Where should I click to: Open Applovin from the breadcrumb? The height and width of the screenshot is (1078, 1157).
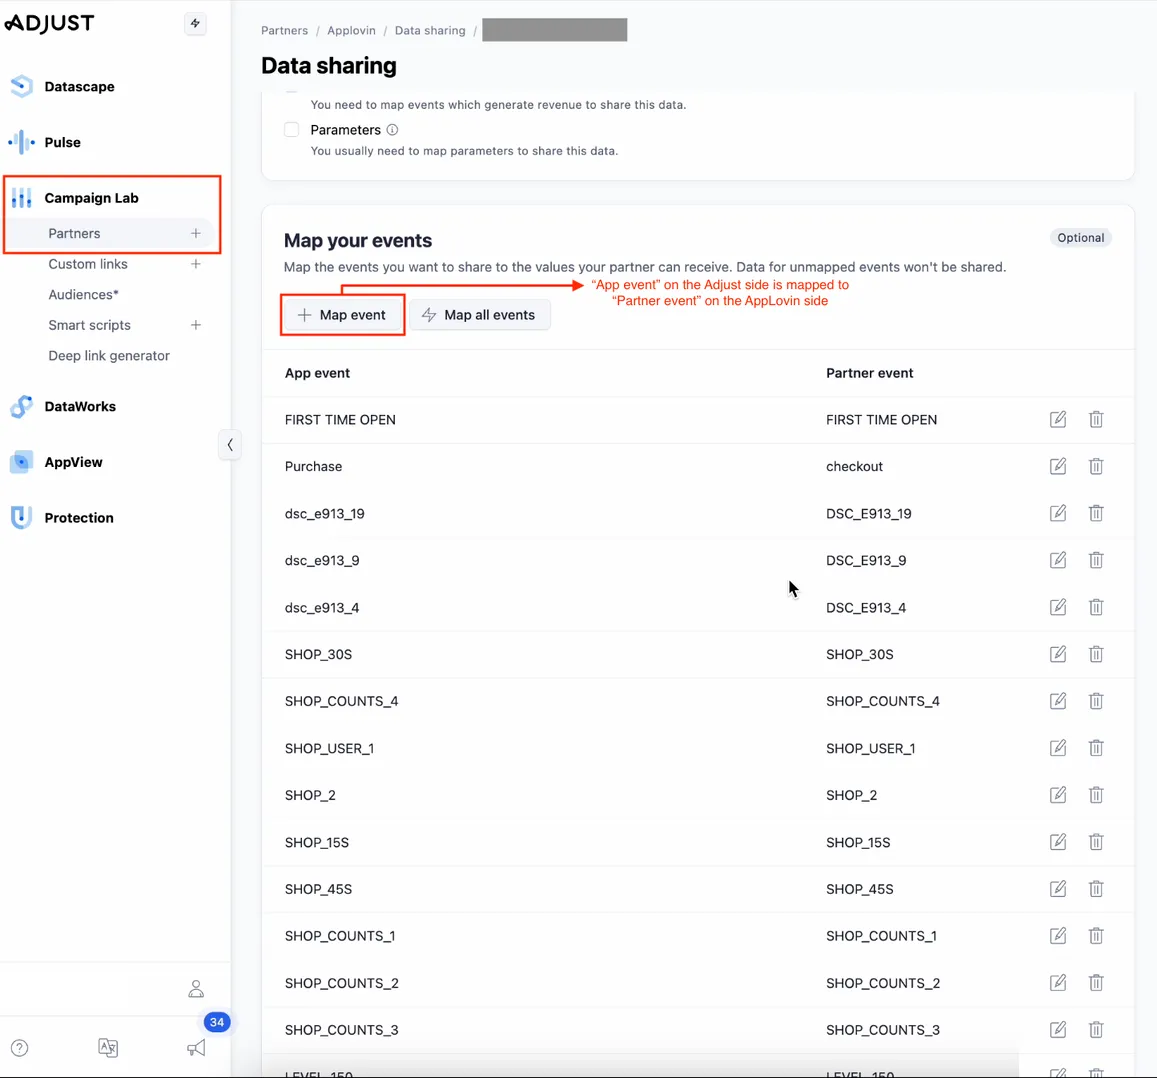pos(351,30)
